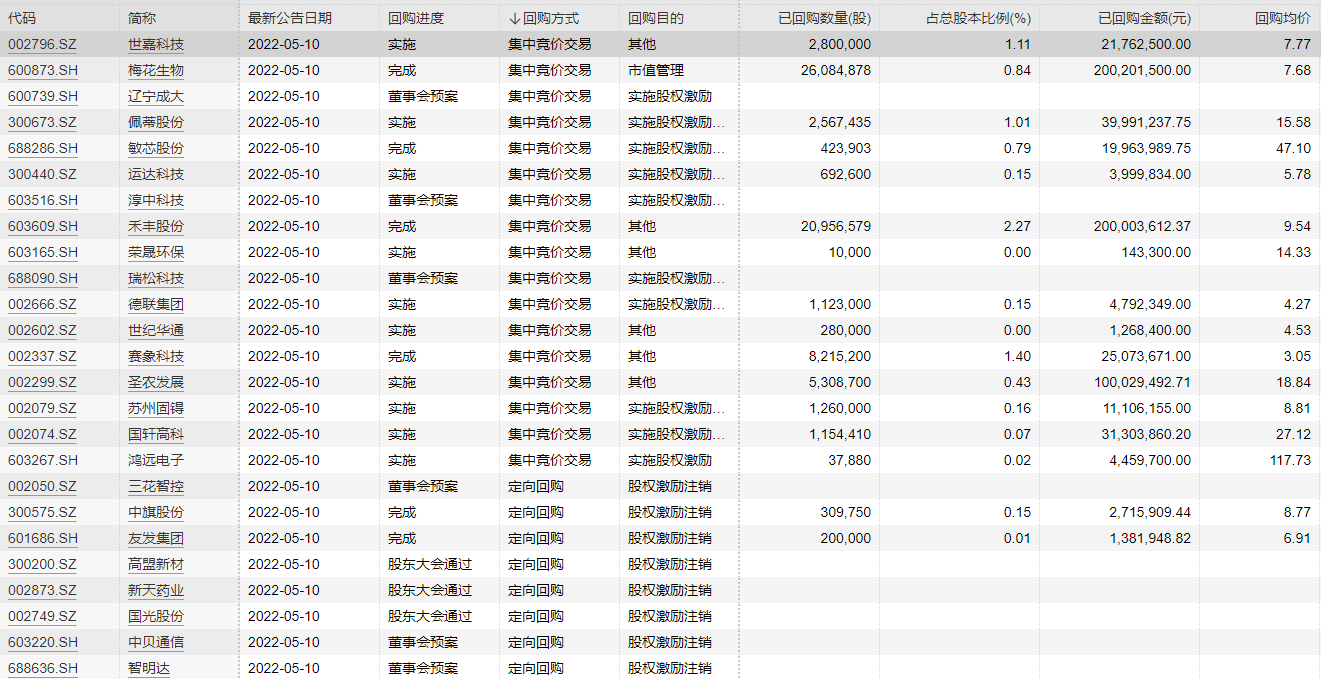Click the 回购目的 column header
Screen dimensions: 1321x679
coord(656,18)
